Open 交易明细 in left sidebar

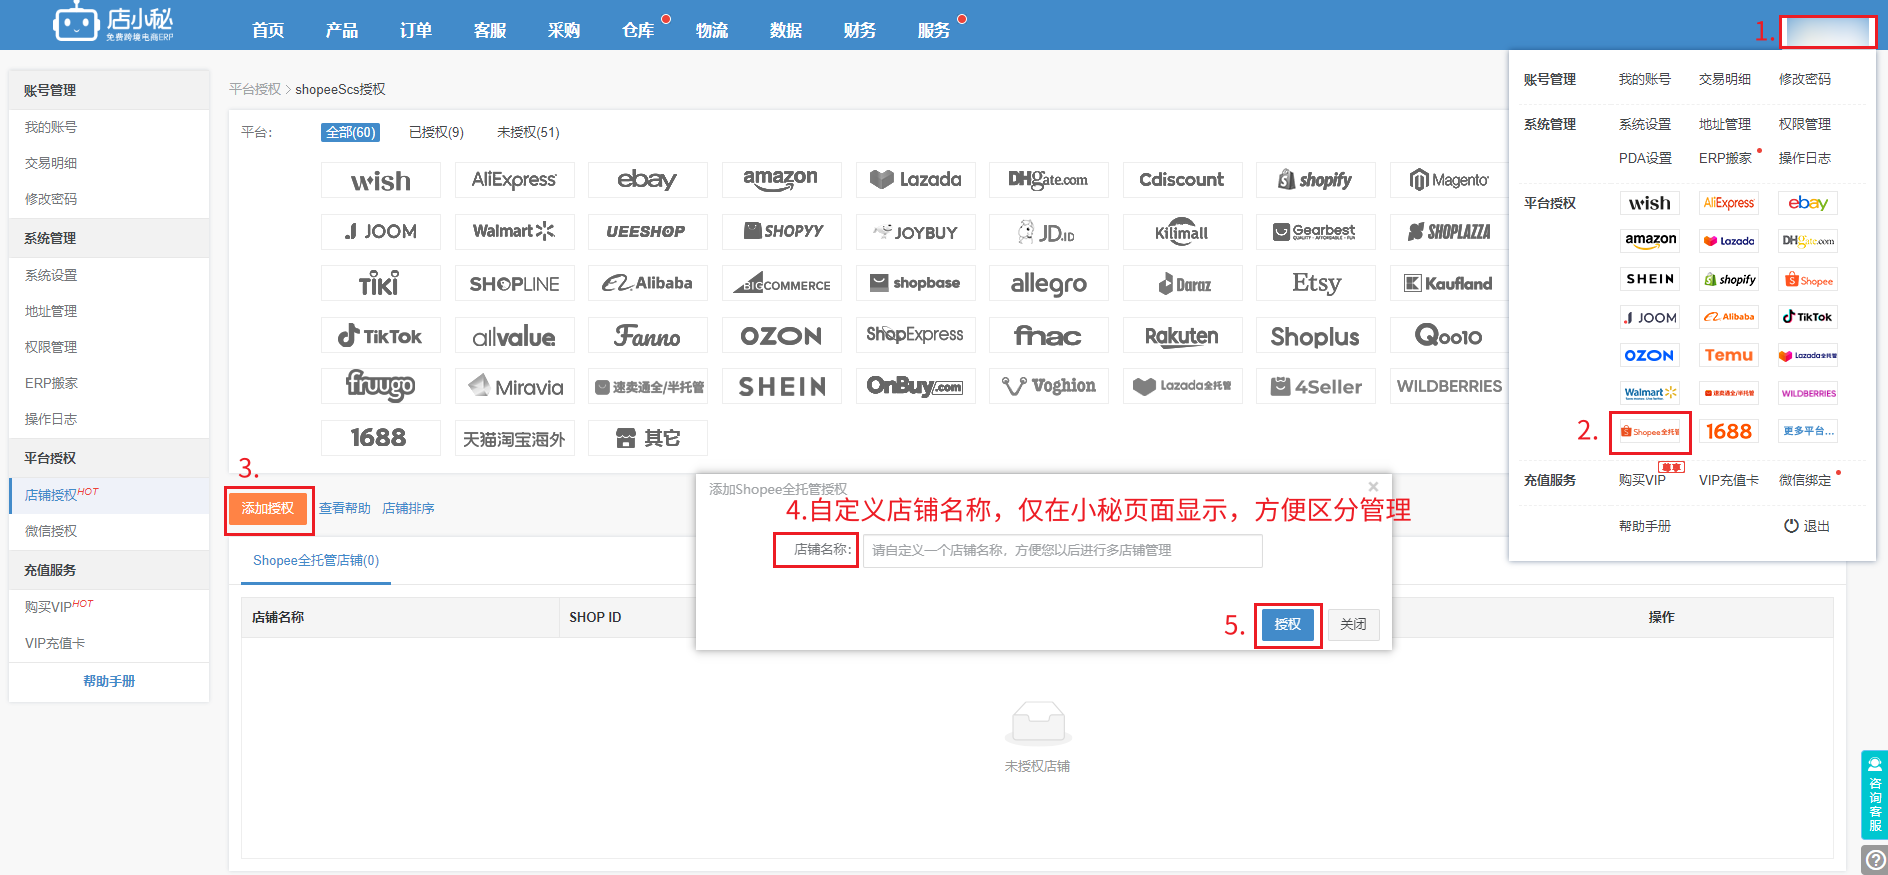coord(51,163)
